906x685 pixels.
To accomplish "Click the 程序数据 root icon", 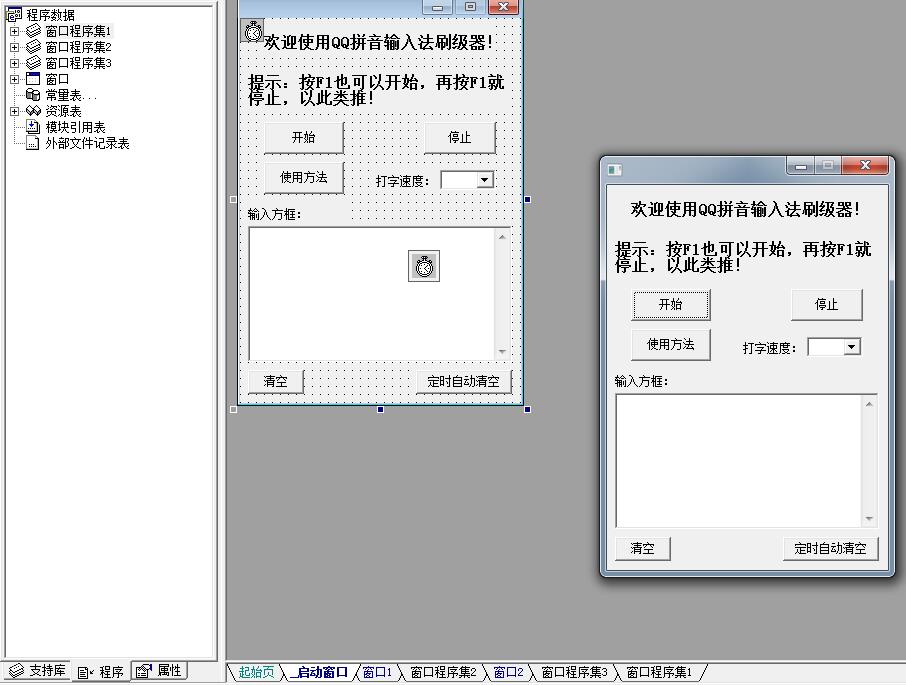I will pyautogui.click(x=14, y=14).
